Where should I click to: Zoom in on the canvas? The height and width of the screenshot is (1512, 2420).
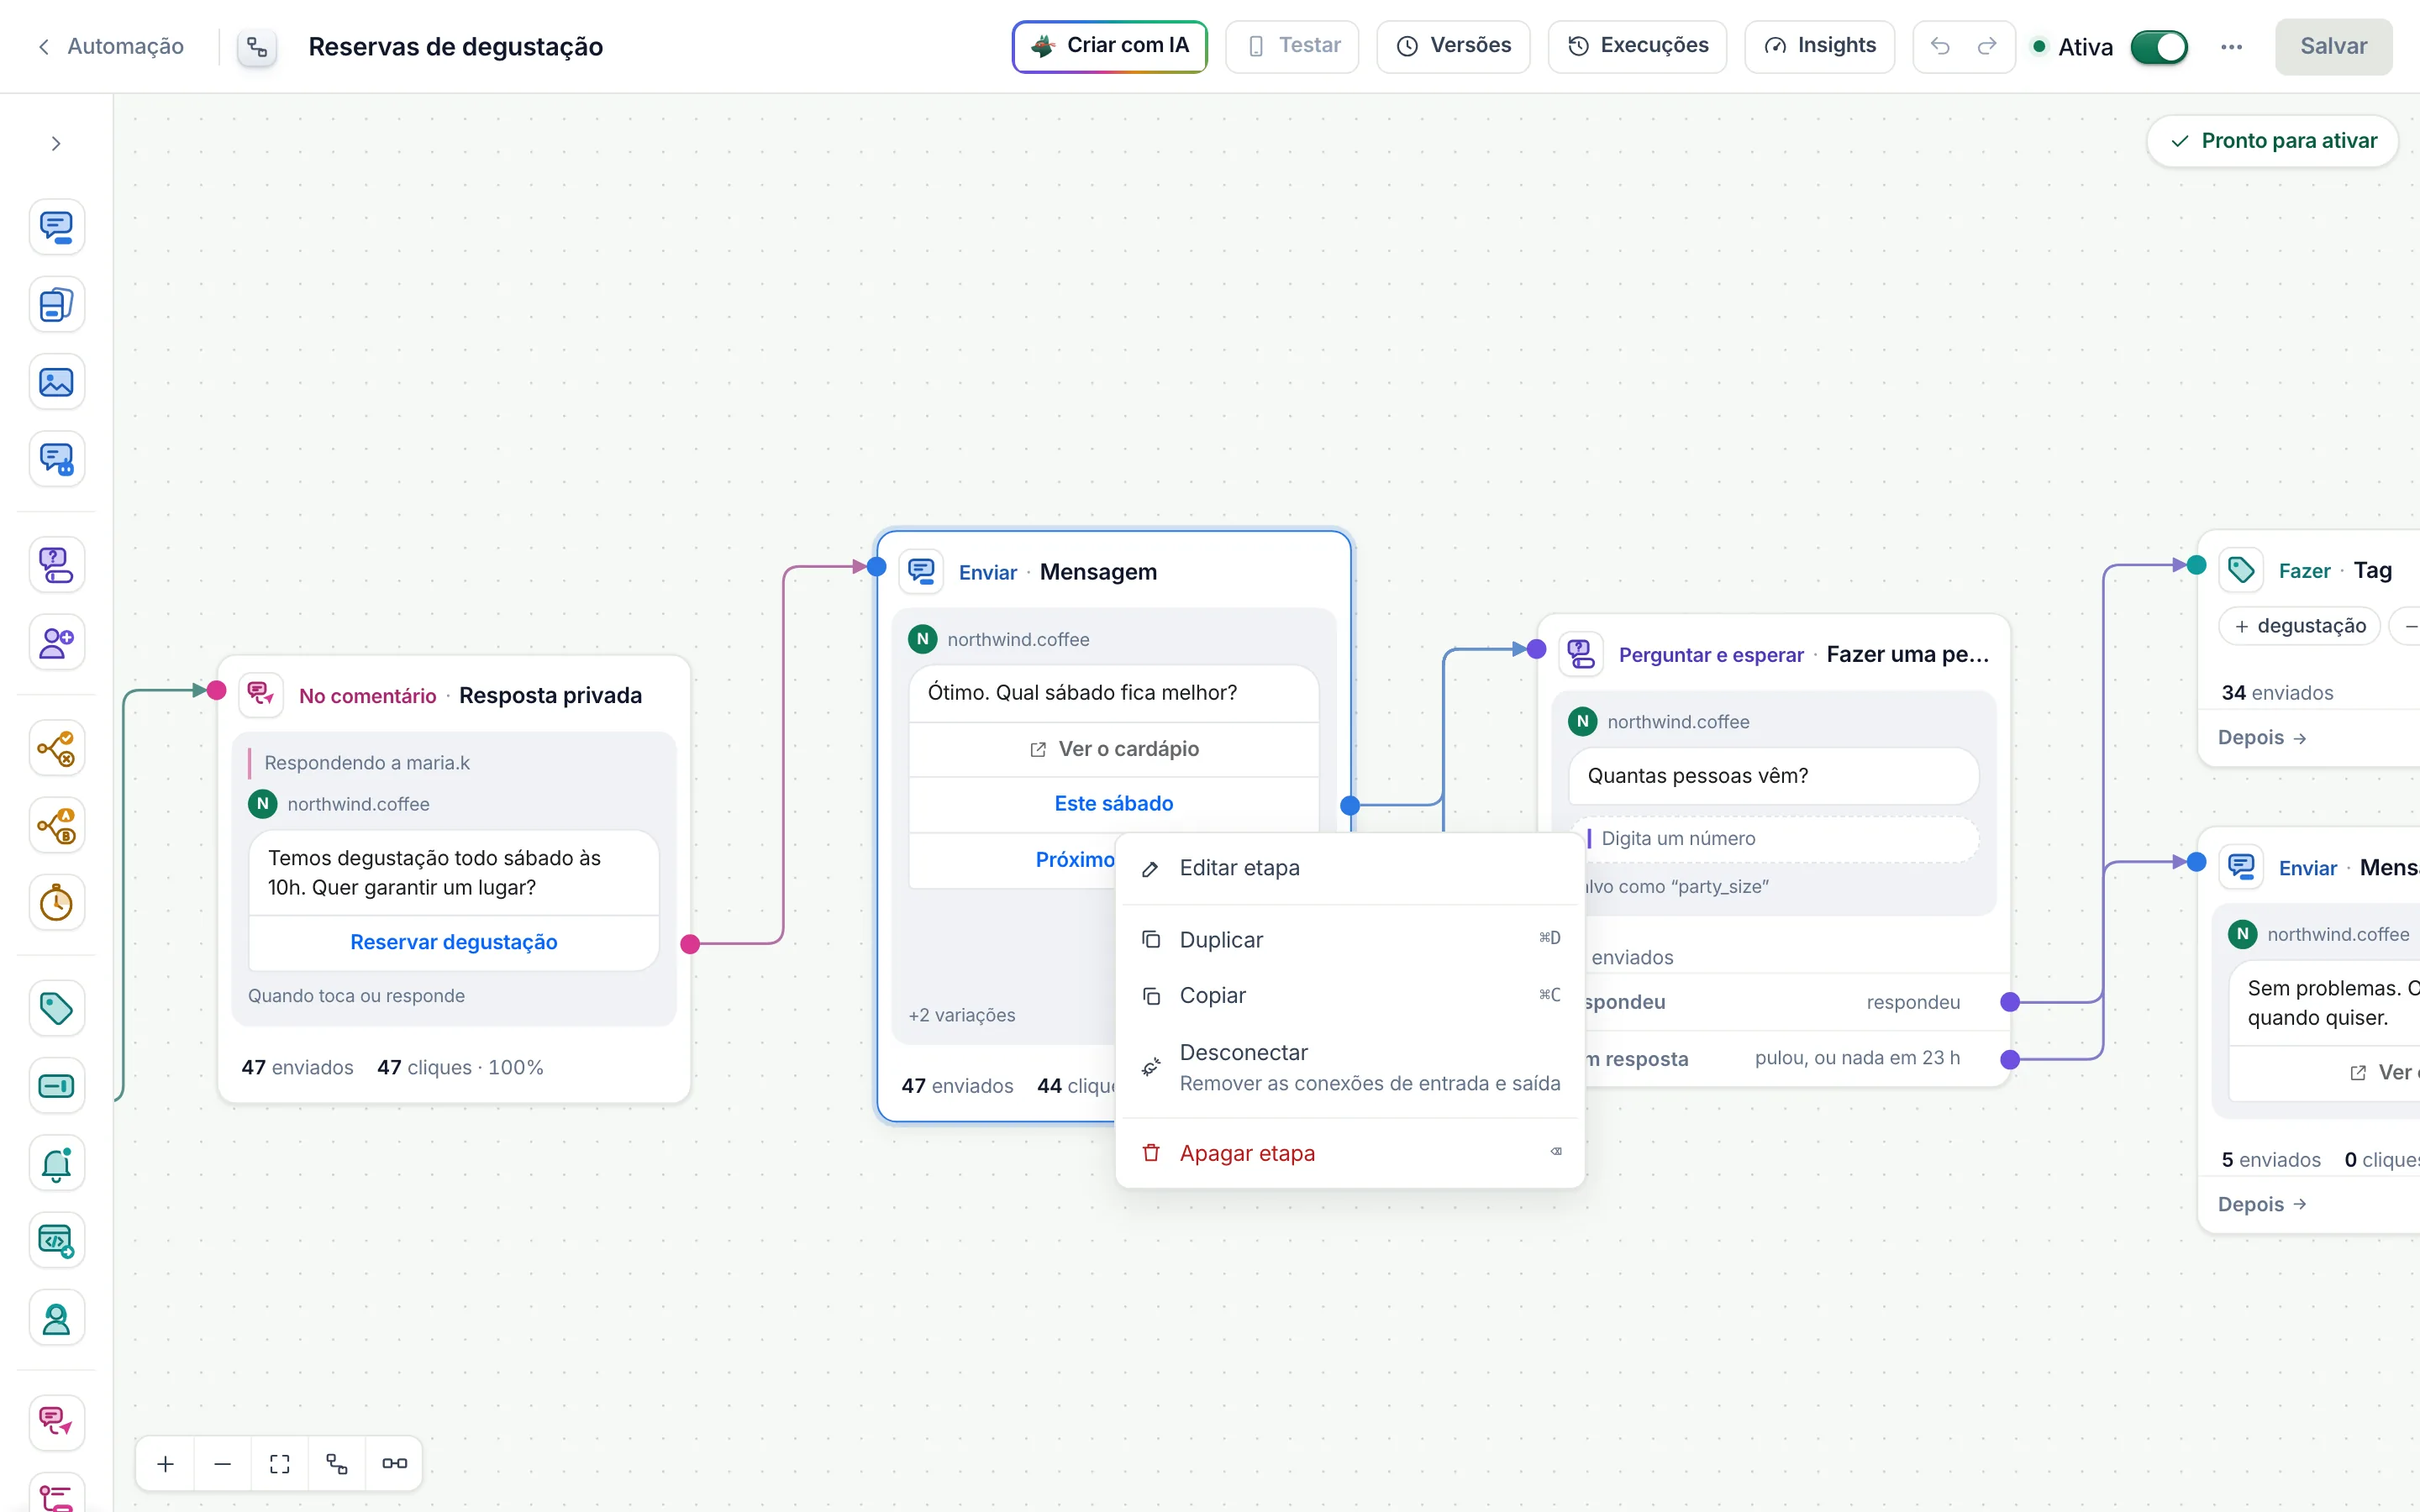pos(166,1464)
